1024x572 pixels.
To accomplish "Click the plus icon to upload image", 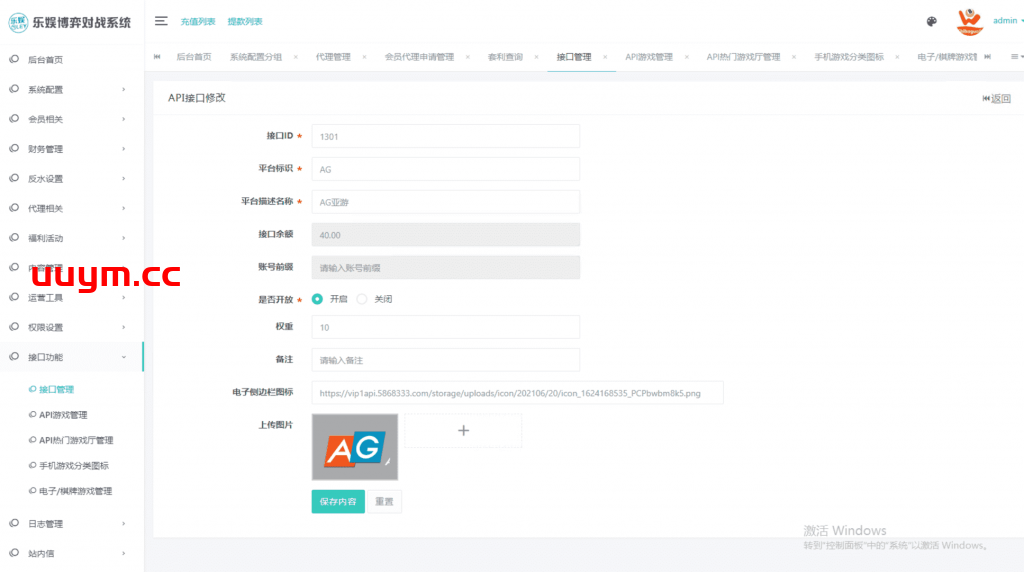I will pos(463,430).
